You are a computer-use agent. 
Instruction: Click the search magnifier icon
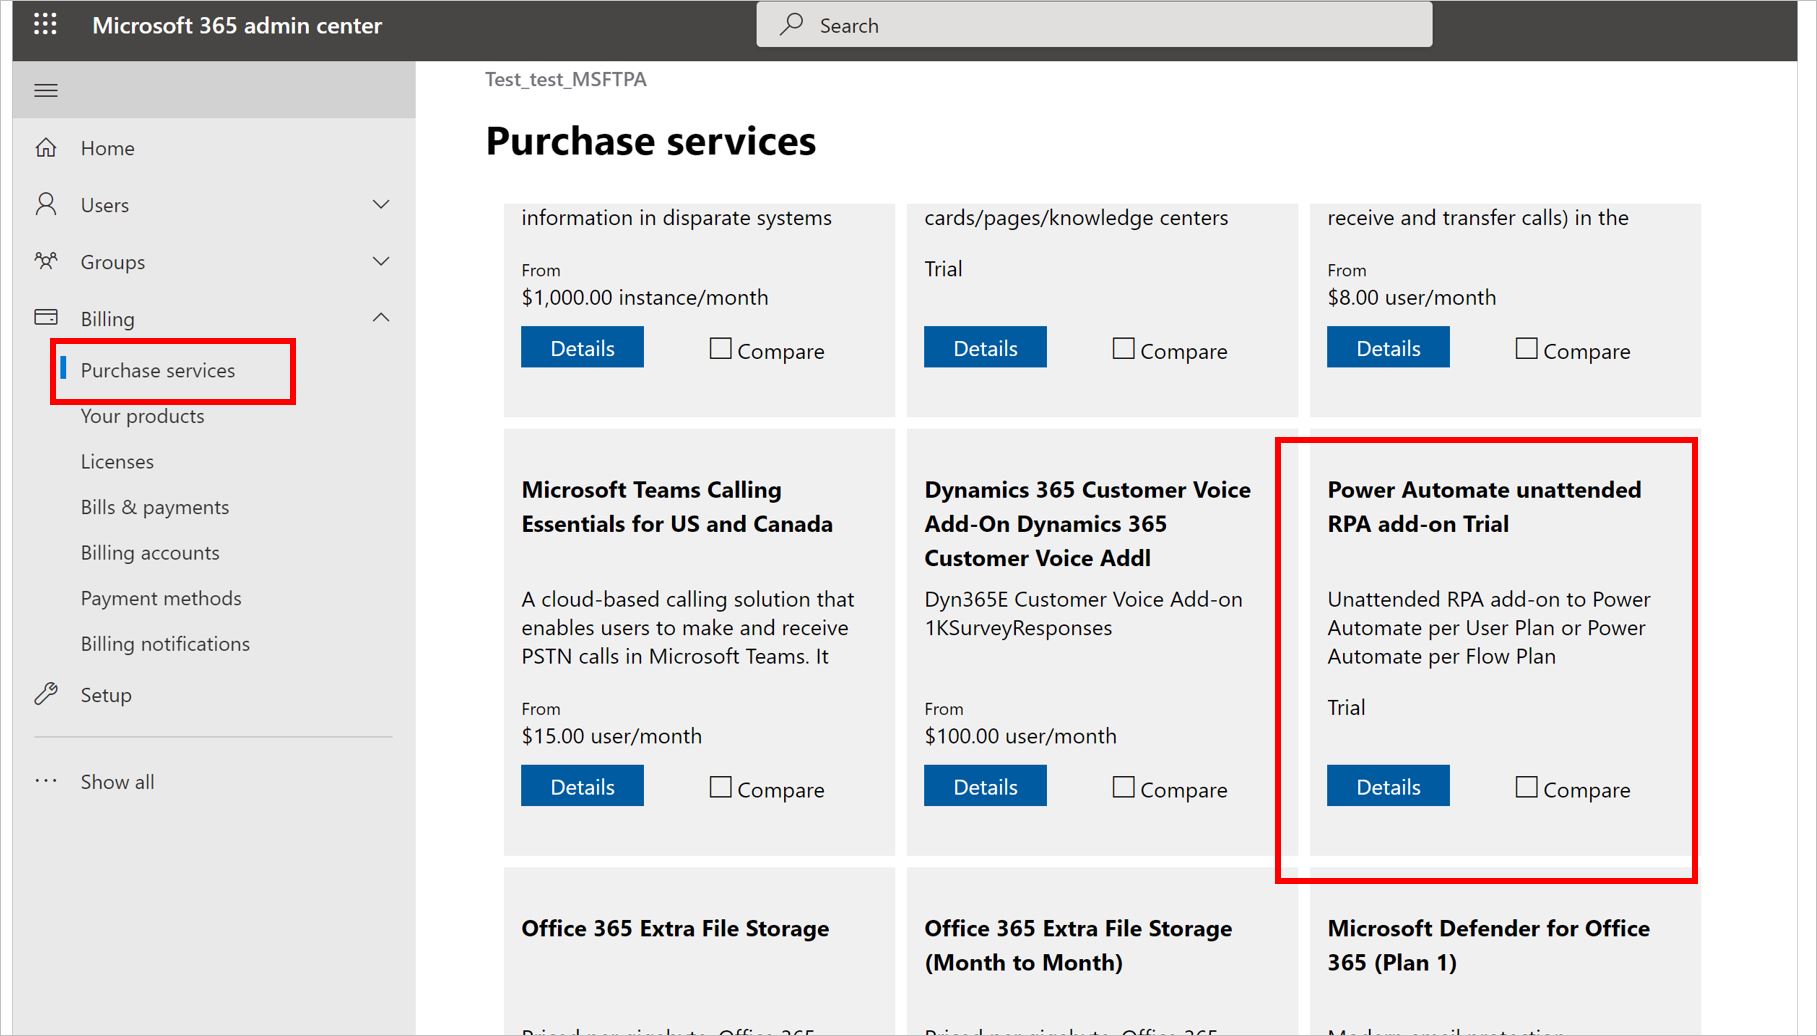(x=792, y=24)
